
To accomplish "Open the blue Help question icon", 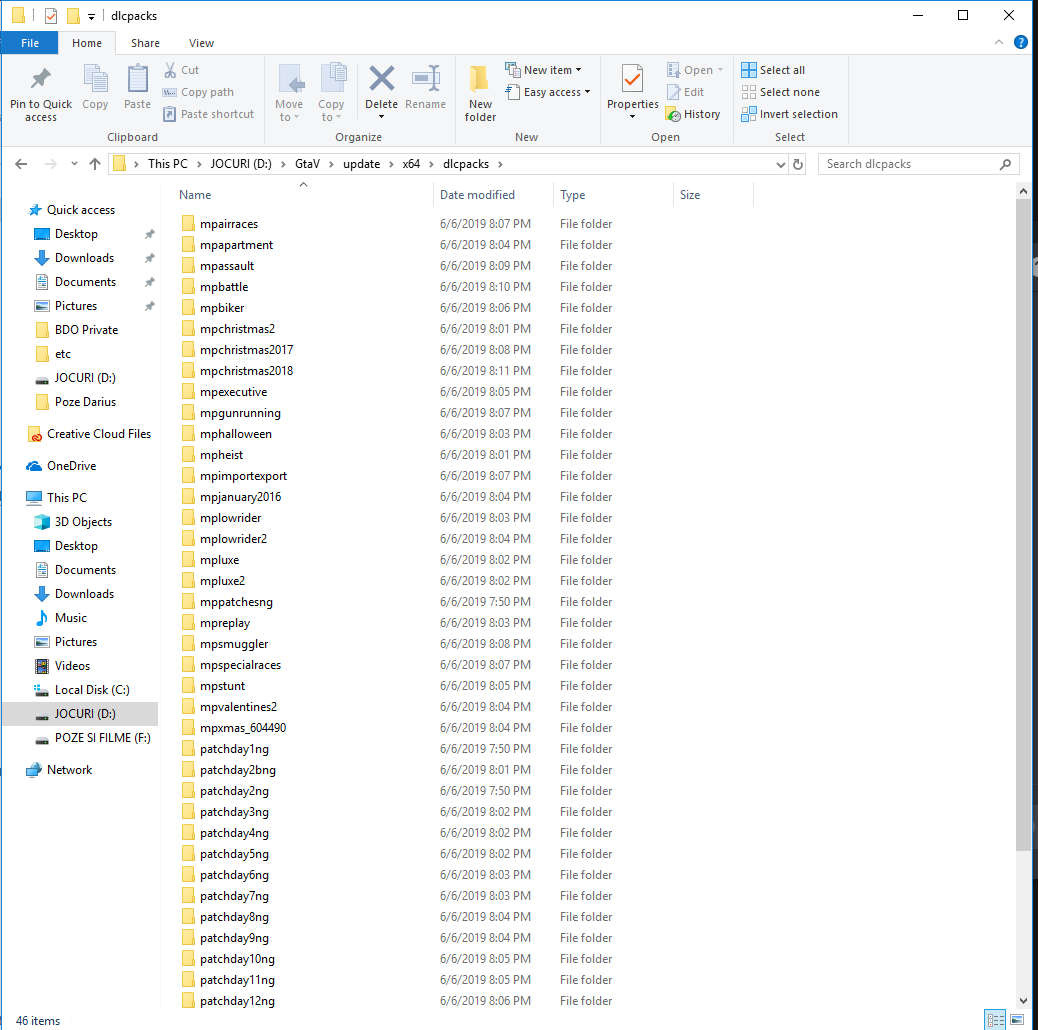I will 1021,42.
